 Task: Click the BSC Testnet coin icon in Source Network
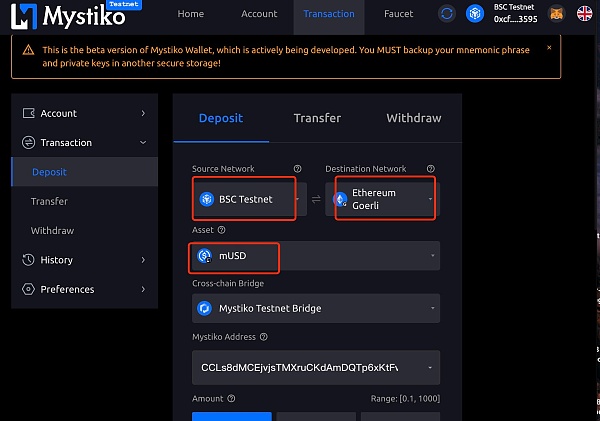[x=207, y=199]
